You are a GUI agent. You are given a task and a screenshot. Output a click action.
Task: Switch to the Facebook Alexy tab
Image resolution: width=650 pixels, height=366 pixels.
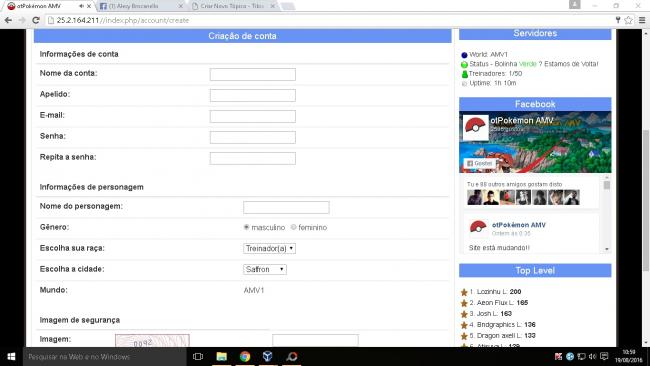140,6
